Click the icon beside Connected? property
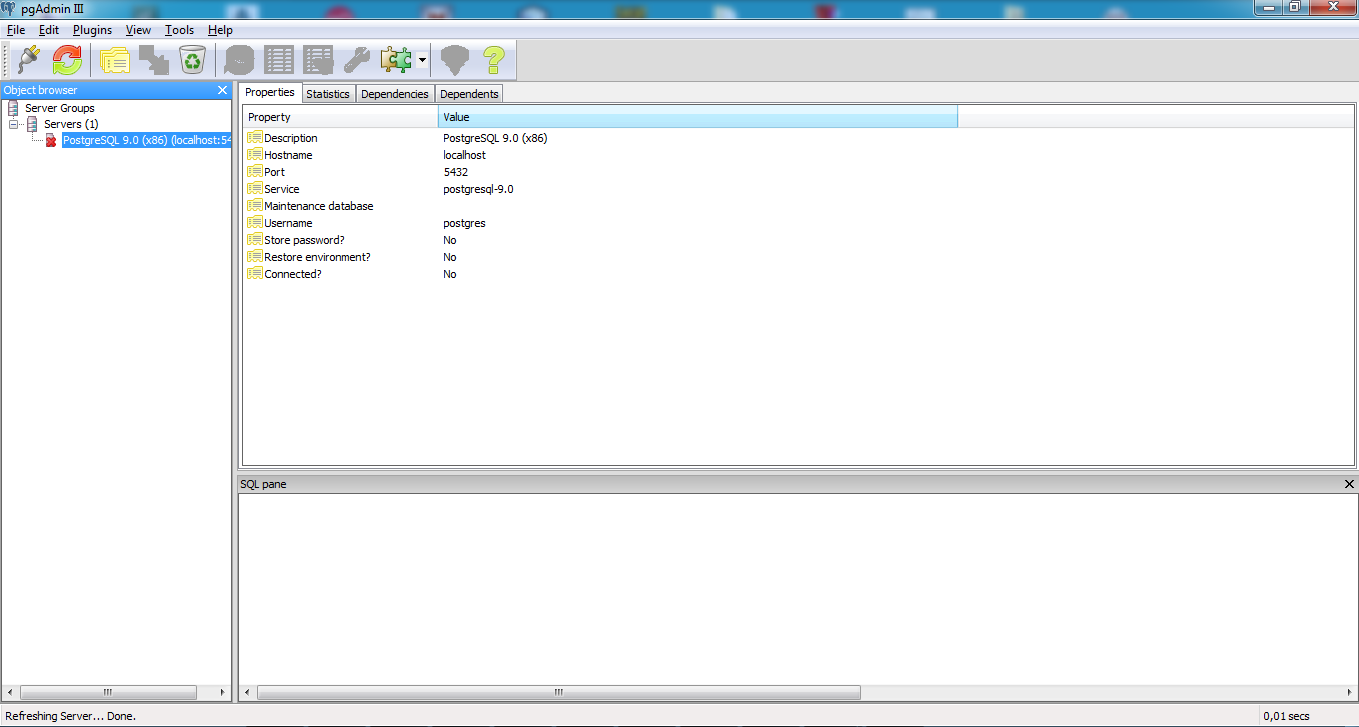The height and width of the screenshot is (727, 1359). coord(255,274)
